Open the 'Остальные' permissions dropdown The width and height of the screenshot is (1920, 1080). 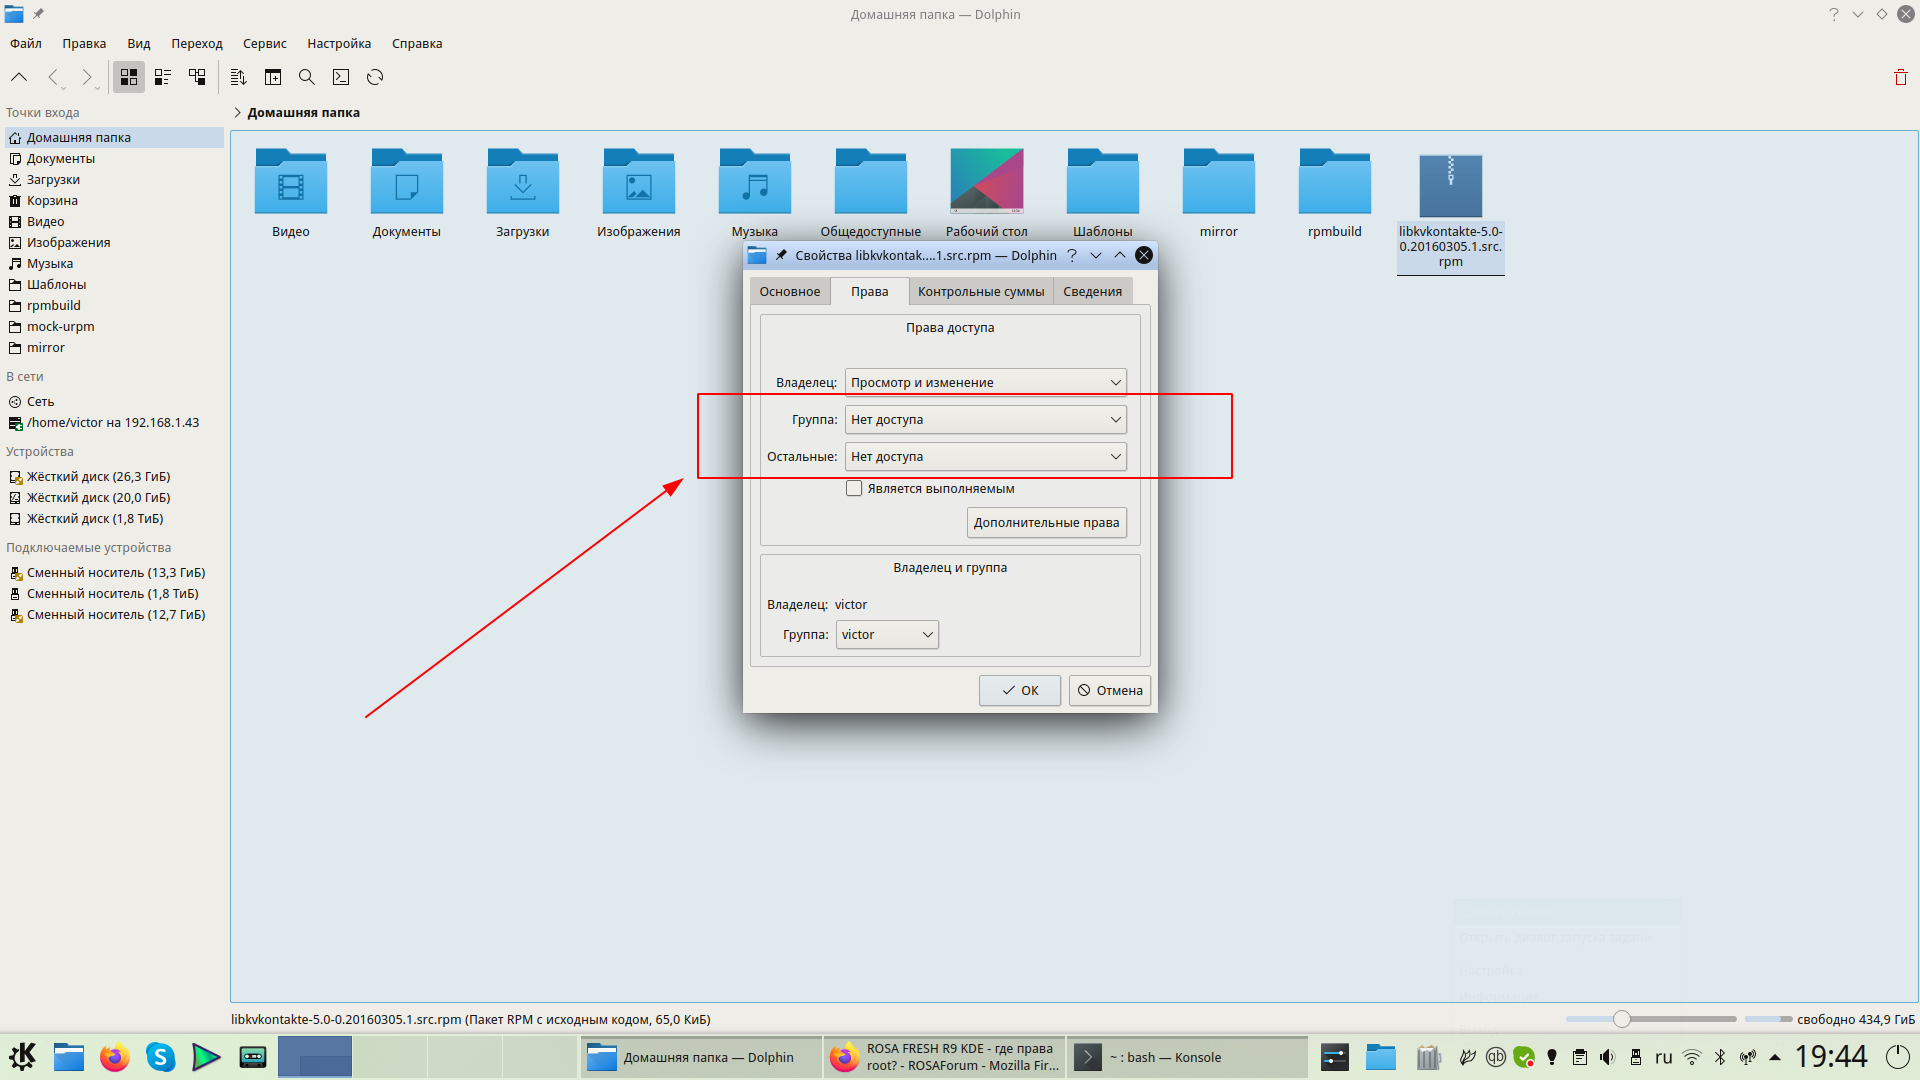point(985,457)
